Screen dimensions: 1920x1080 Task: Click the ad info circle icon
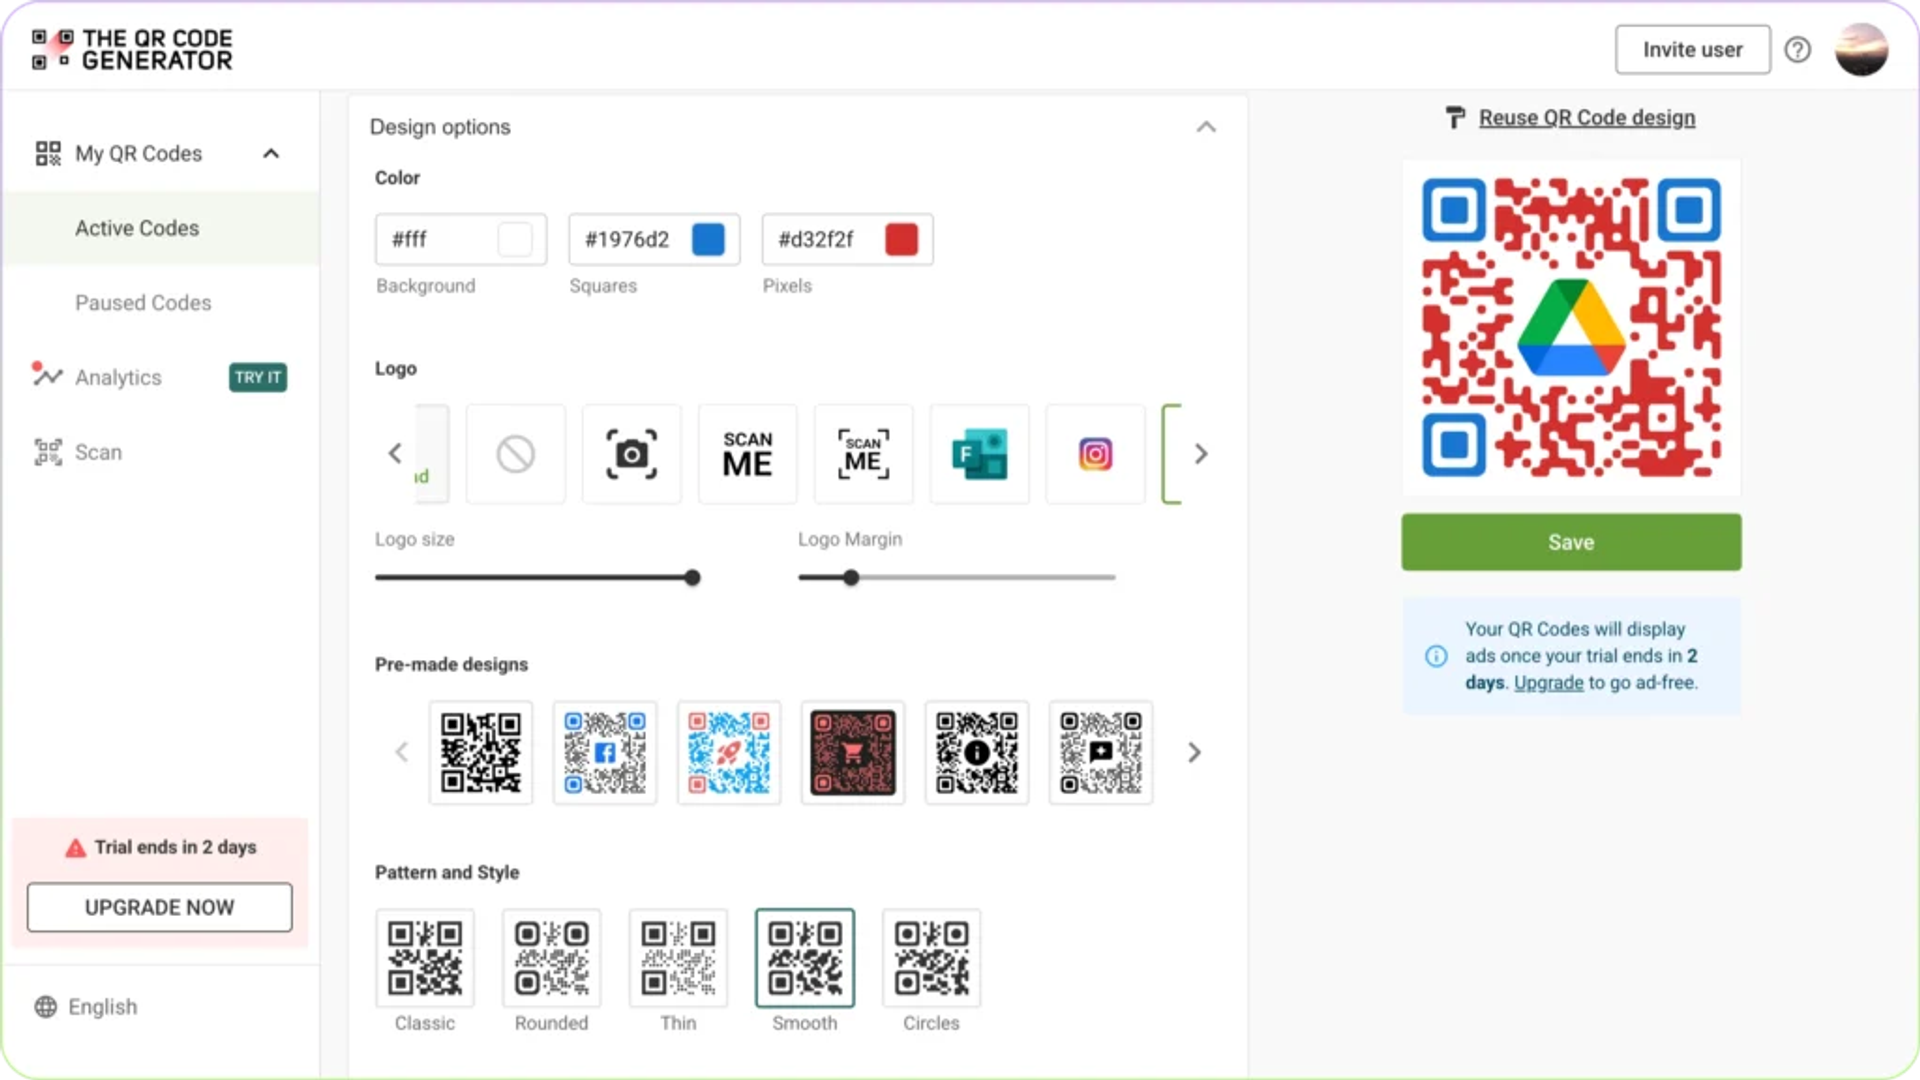pyautogui.click(x=1436, y=656)
